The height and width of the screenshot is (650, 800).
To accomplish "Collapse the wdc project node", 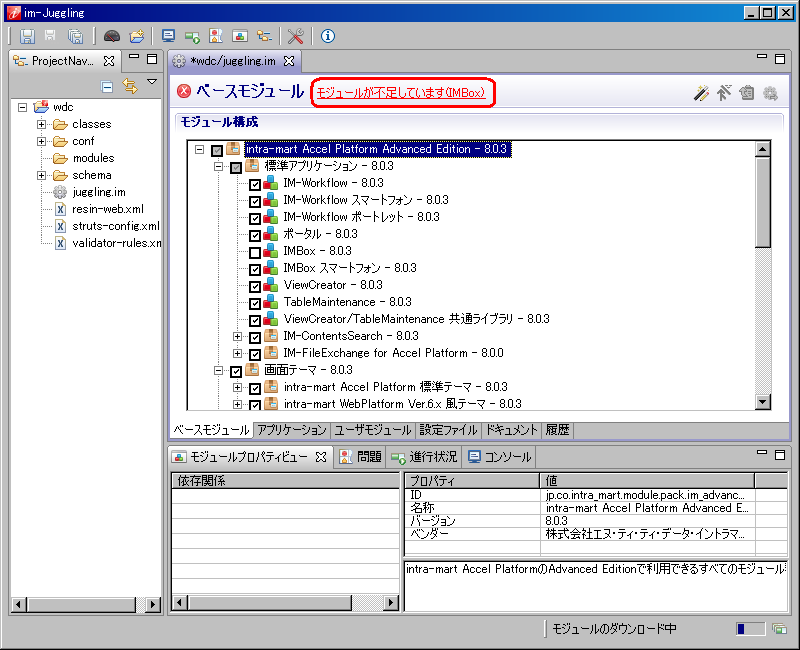I will pyautogui.click(x=22, y=107).
